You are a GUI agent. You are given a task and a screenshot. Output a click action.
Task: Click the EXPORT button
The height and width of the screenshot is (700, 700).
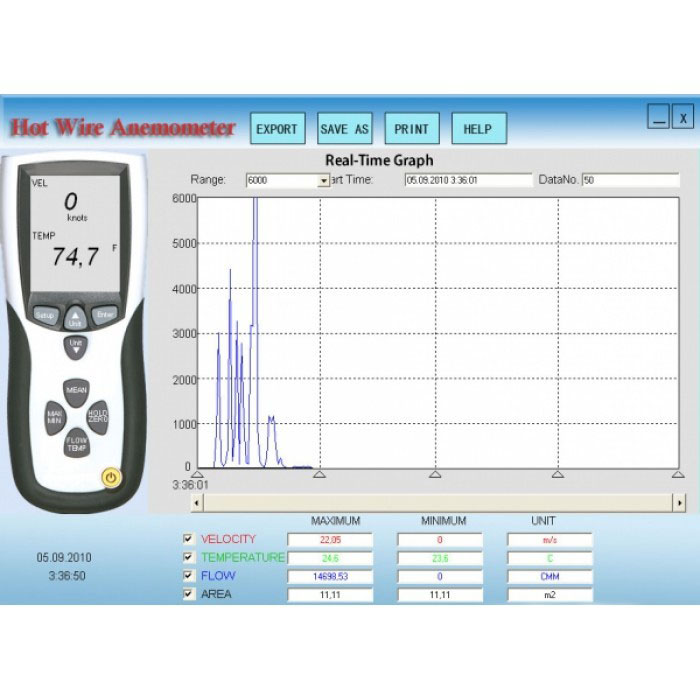[x=277, y=129]
